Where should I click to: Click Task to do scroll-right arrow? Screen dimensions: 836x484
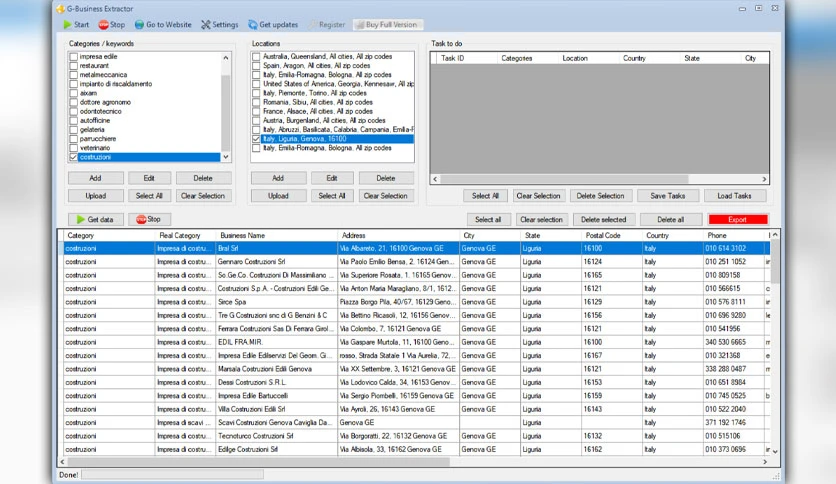point(764,179)
